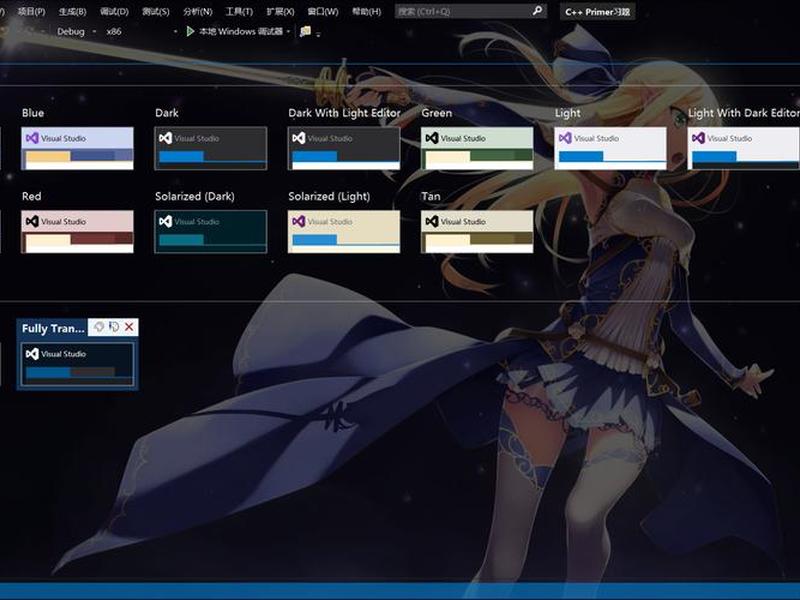Click the Tan label text
The width and height of the screenshot is (800, 600).
click(x=431, y=196)
